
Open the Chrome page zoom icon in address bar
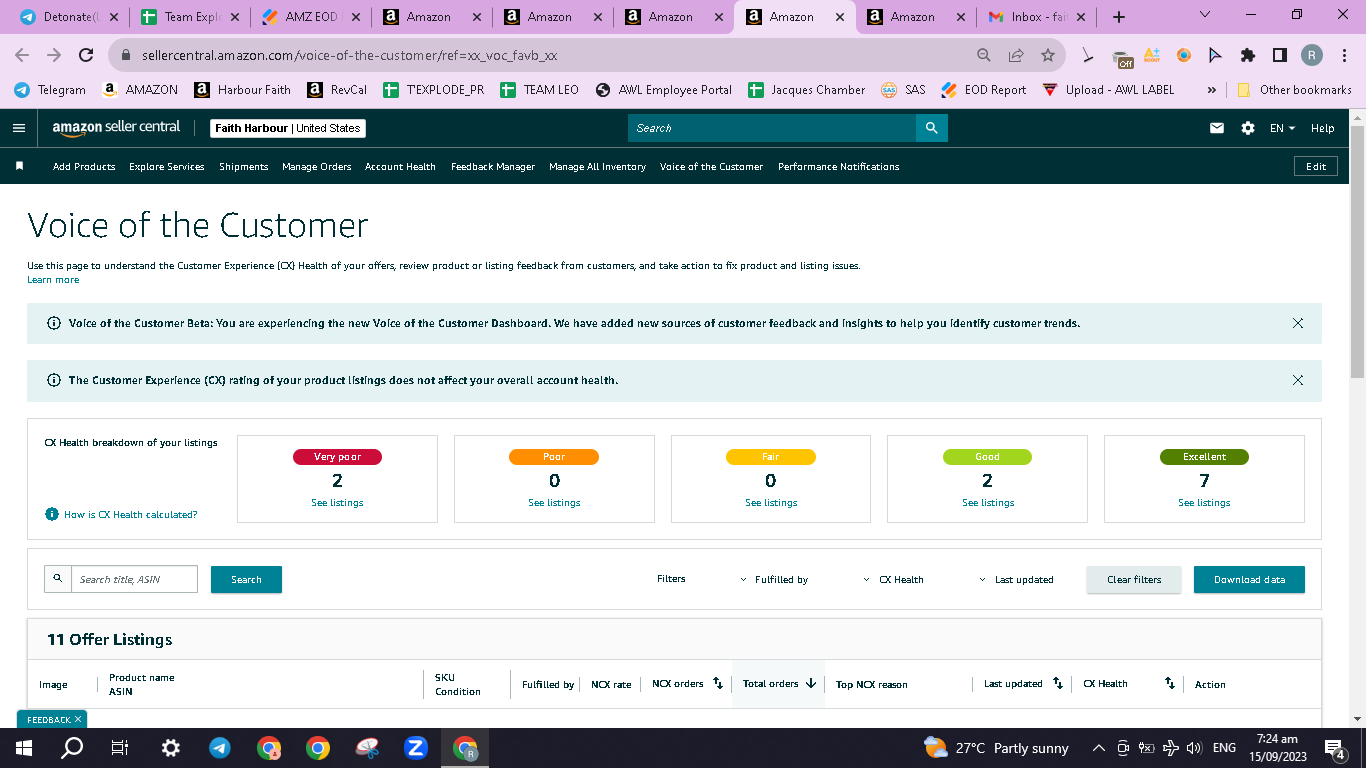click(x=984, y=55)
